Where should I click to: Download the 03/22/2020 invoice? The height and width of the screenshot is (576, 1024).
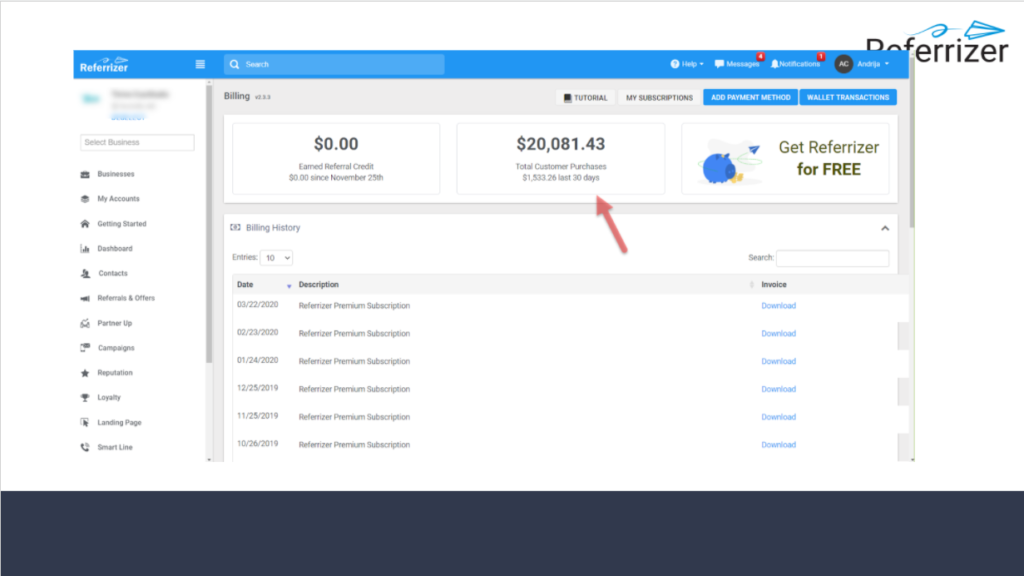tap(778, 306)
